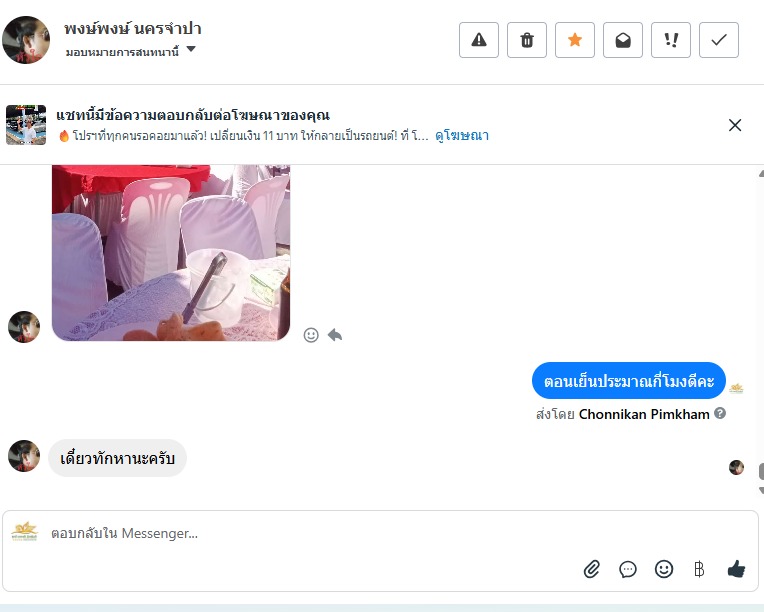The image size is (764, 612).
Task: Open the ดูโฆษณา link
Action: point(461,135)
